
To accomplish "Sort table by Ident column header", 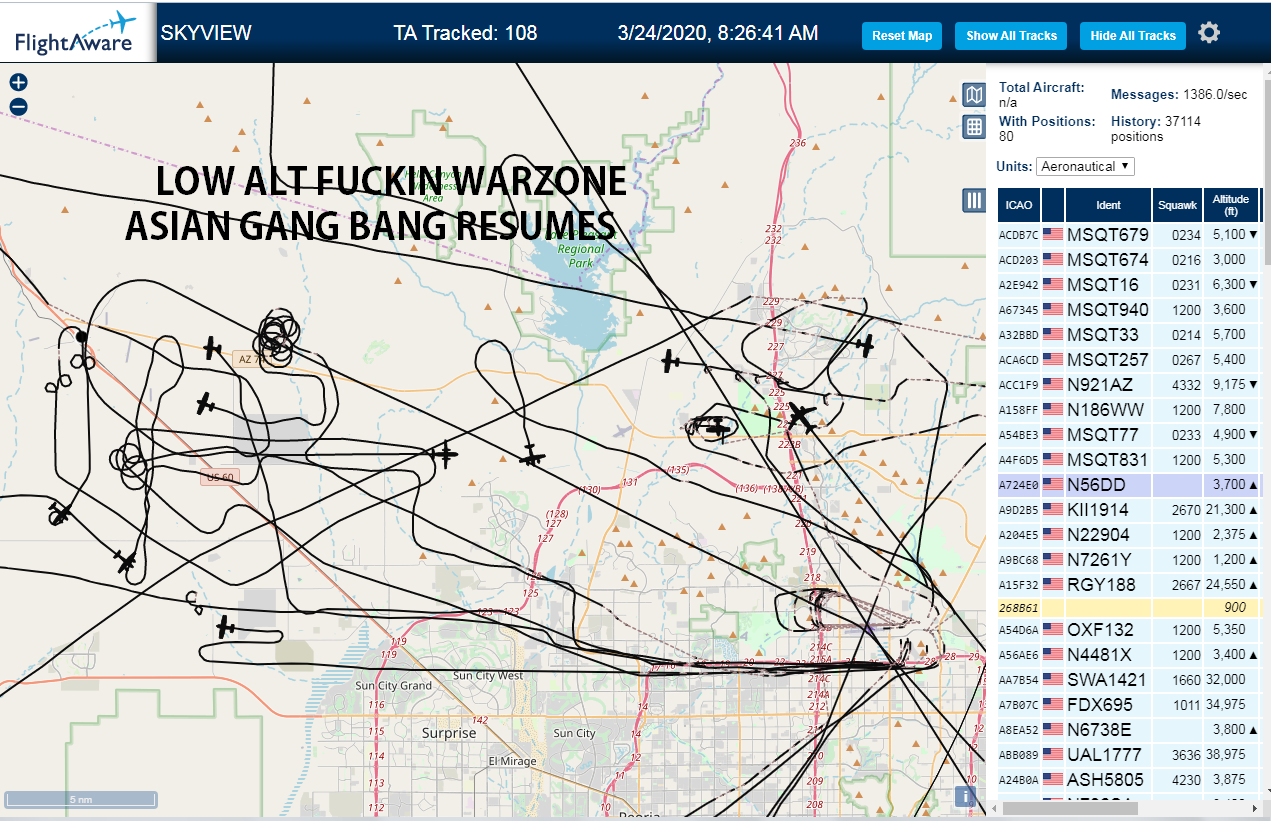I will click(x=1108, y=205).
